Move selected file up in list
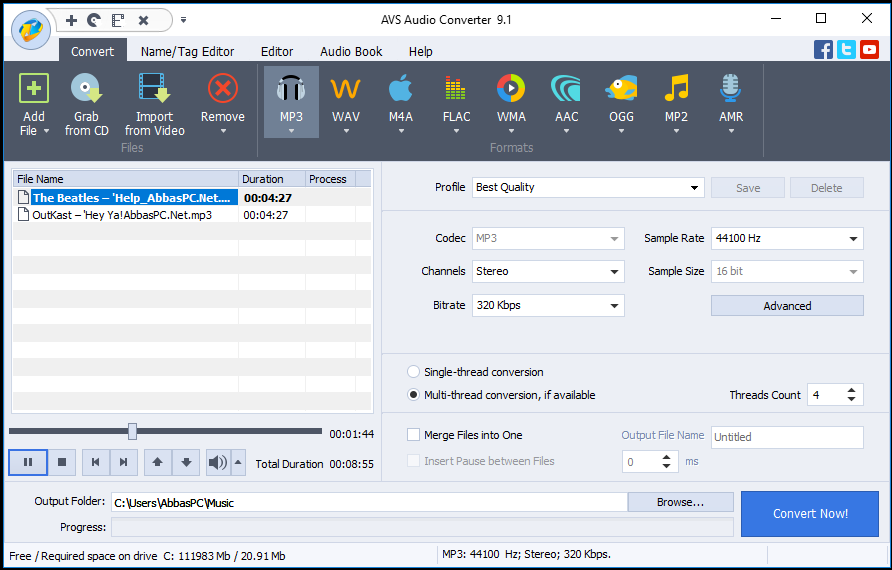The width and height of the screenshot is (892, 570). (158, 462)
